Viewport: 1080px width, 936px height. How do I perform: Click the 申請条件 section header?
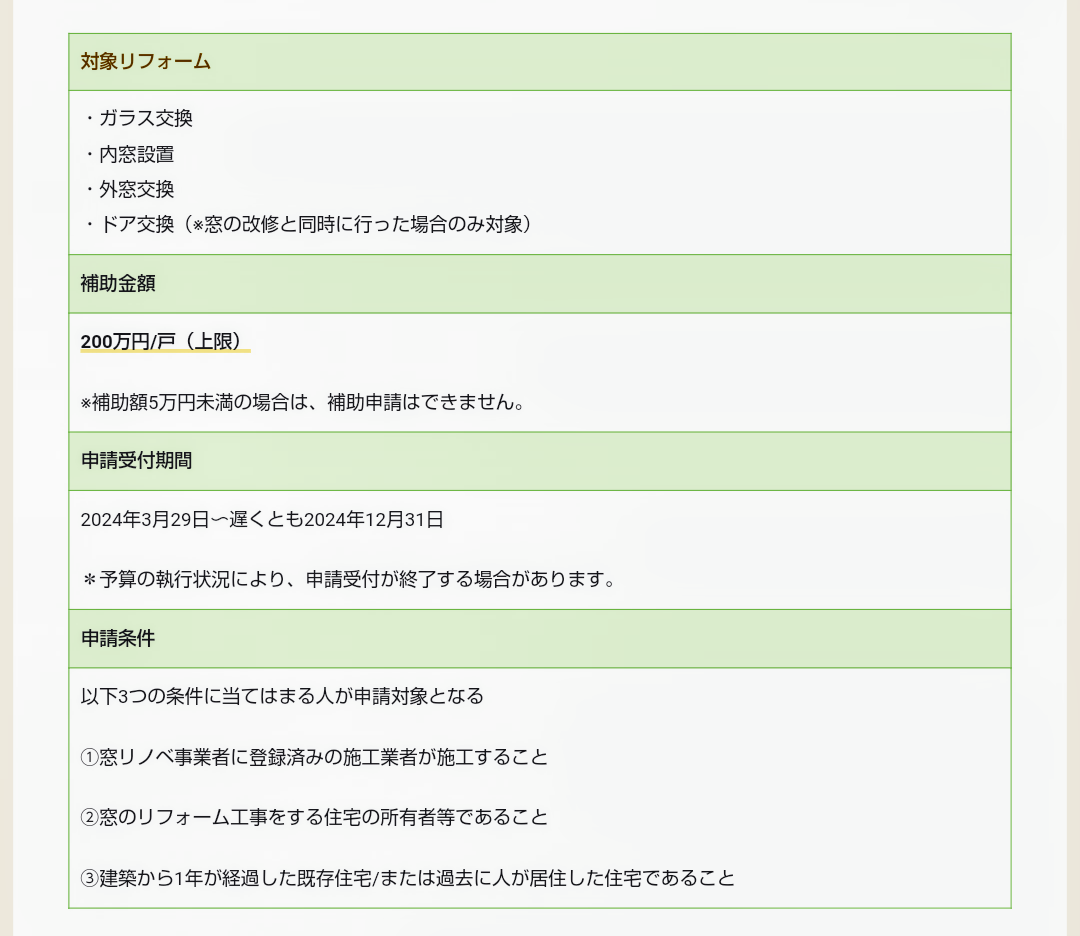(539, 638)
